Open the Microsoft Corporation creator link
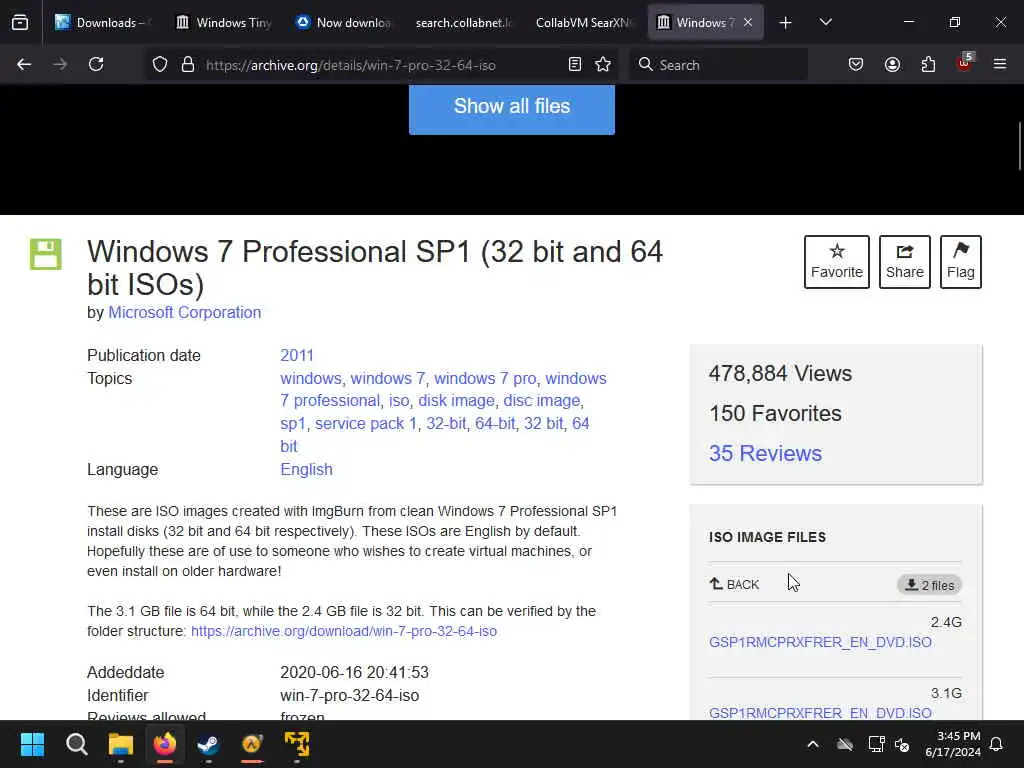 click(x=185, y=313)
